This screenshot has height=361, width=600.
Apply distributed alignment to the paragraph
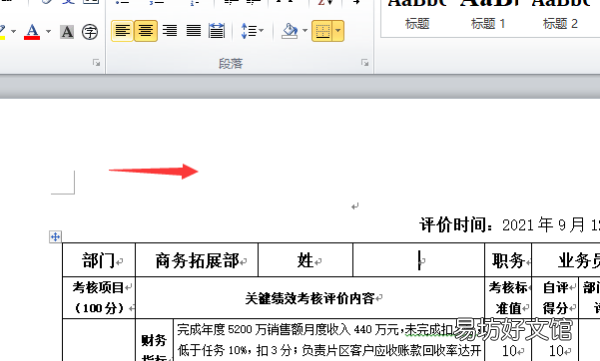coord(217,31)
